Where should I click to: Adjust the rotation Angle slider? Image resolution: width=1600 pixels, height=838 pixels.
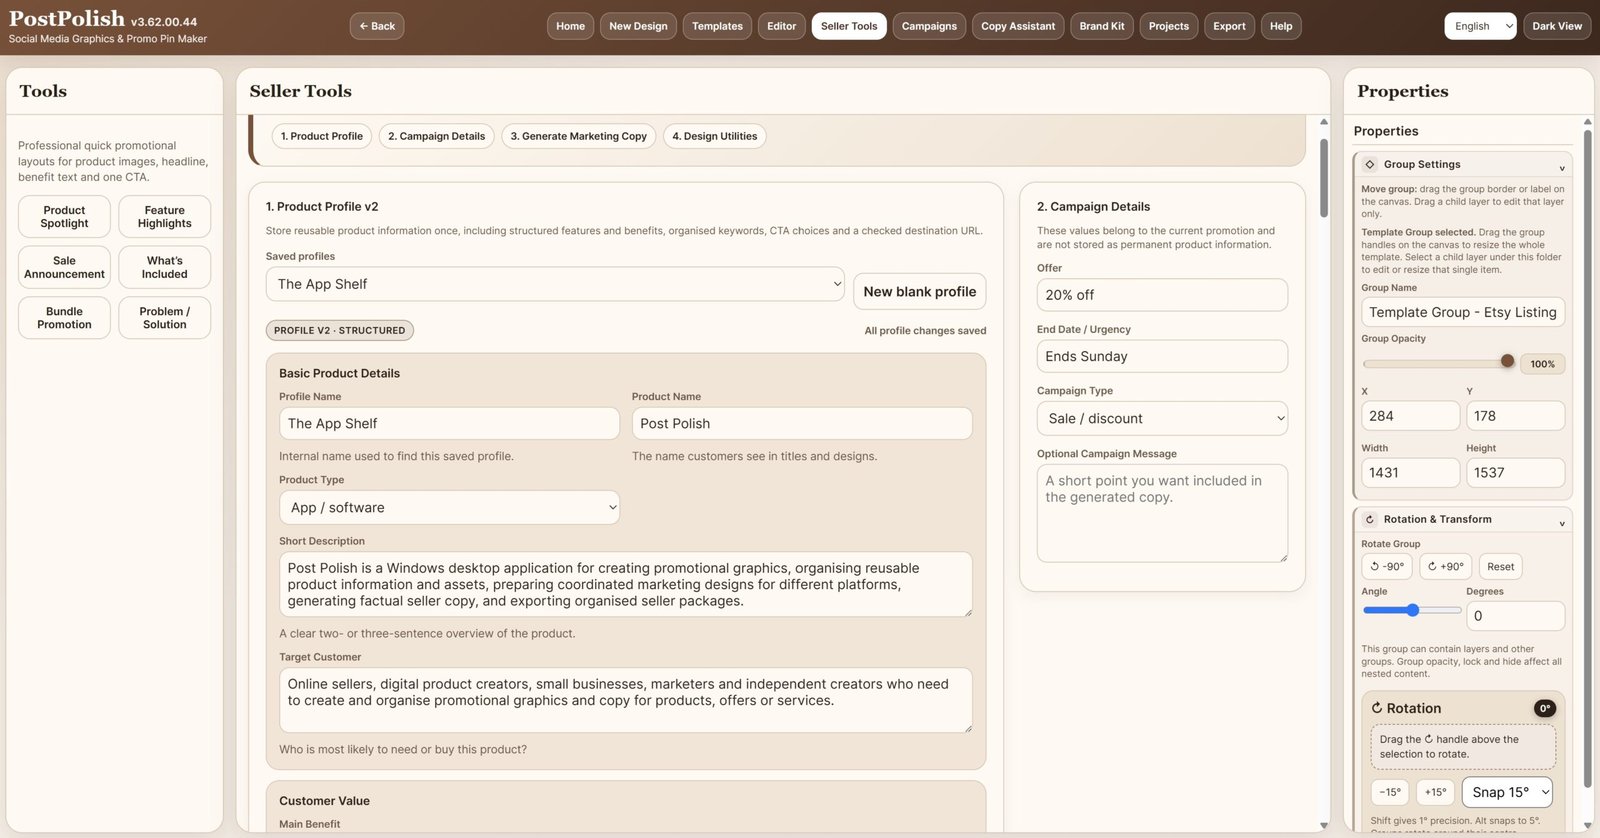pos(1412,610)
